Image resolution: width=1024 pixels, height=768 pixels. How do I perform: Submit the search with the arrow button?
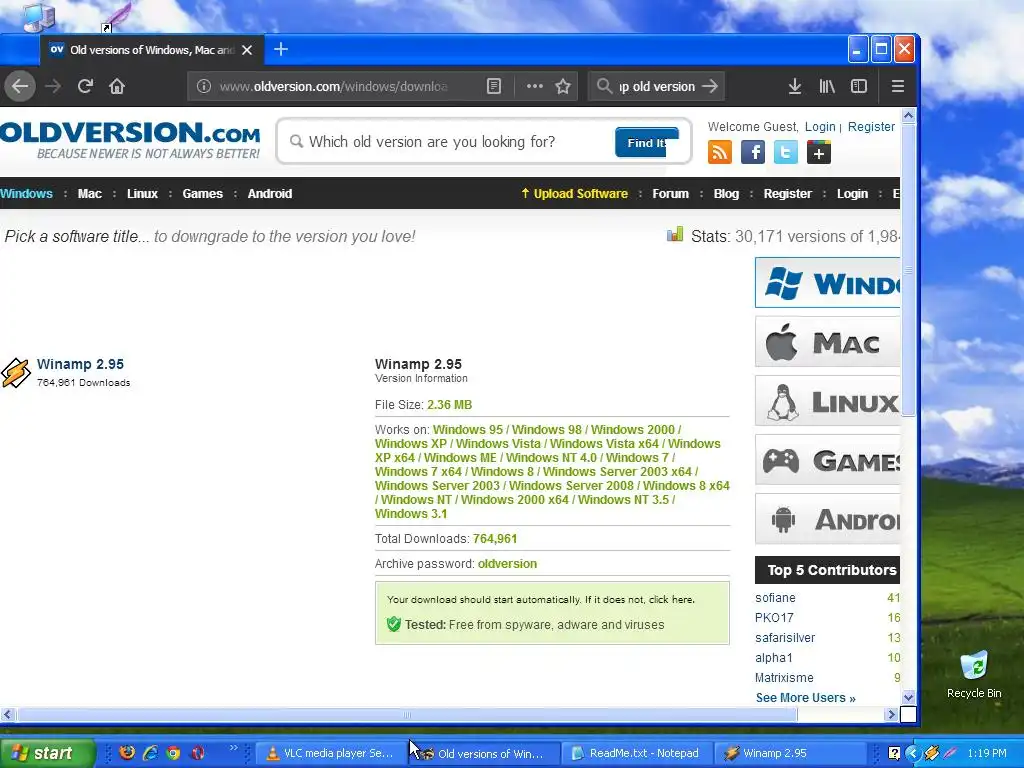[710, 86]
